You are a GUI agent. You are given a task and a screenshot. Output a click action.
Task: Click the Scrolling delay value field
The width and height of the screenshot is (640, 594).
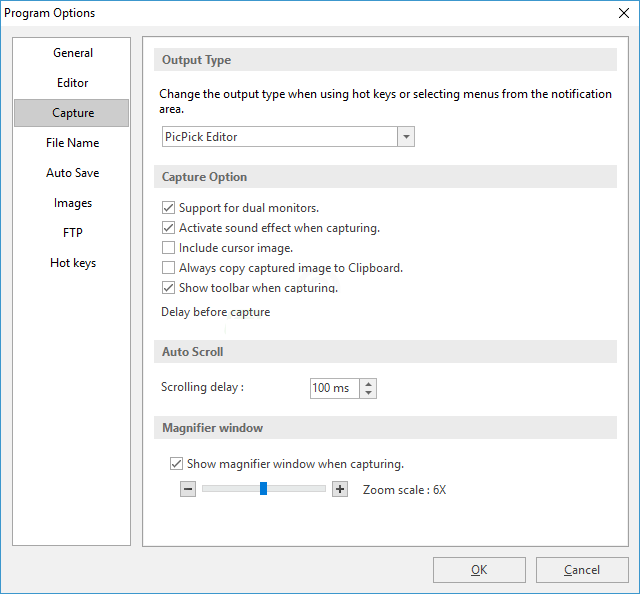tap(334, 388)
